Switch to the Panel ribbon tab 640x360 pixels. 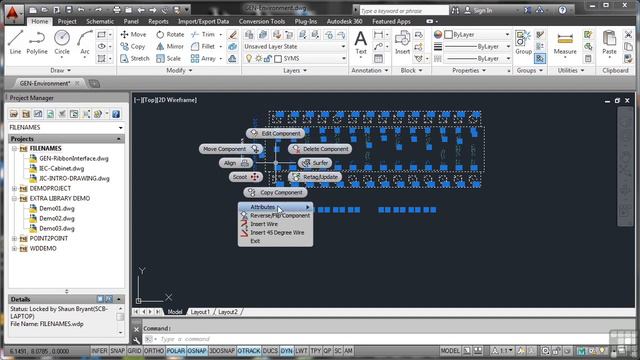point(131,21)
